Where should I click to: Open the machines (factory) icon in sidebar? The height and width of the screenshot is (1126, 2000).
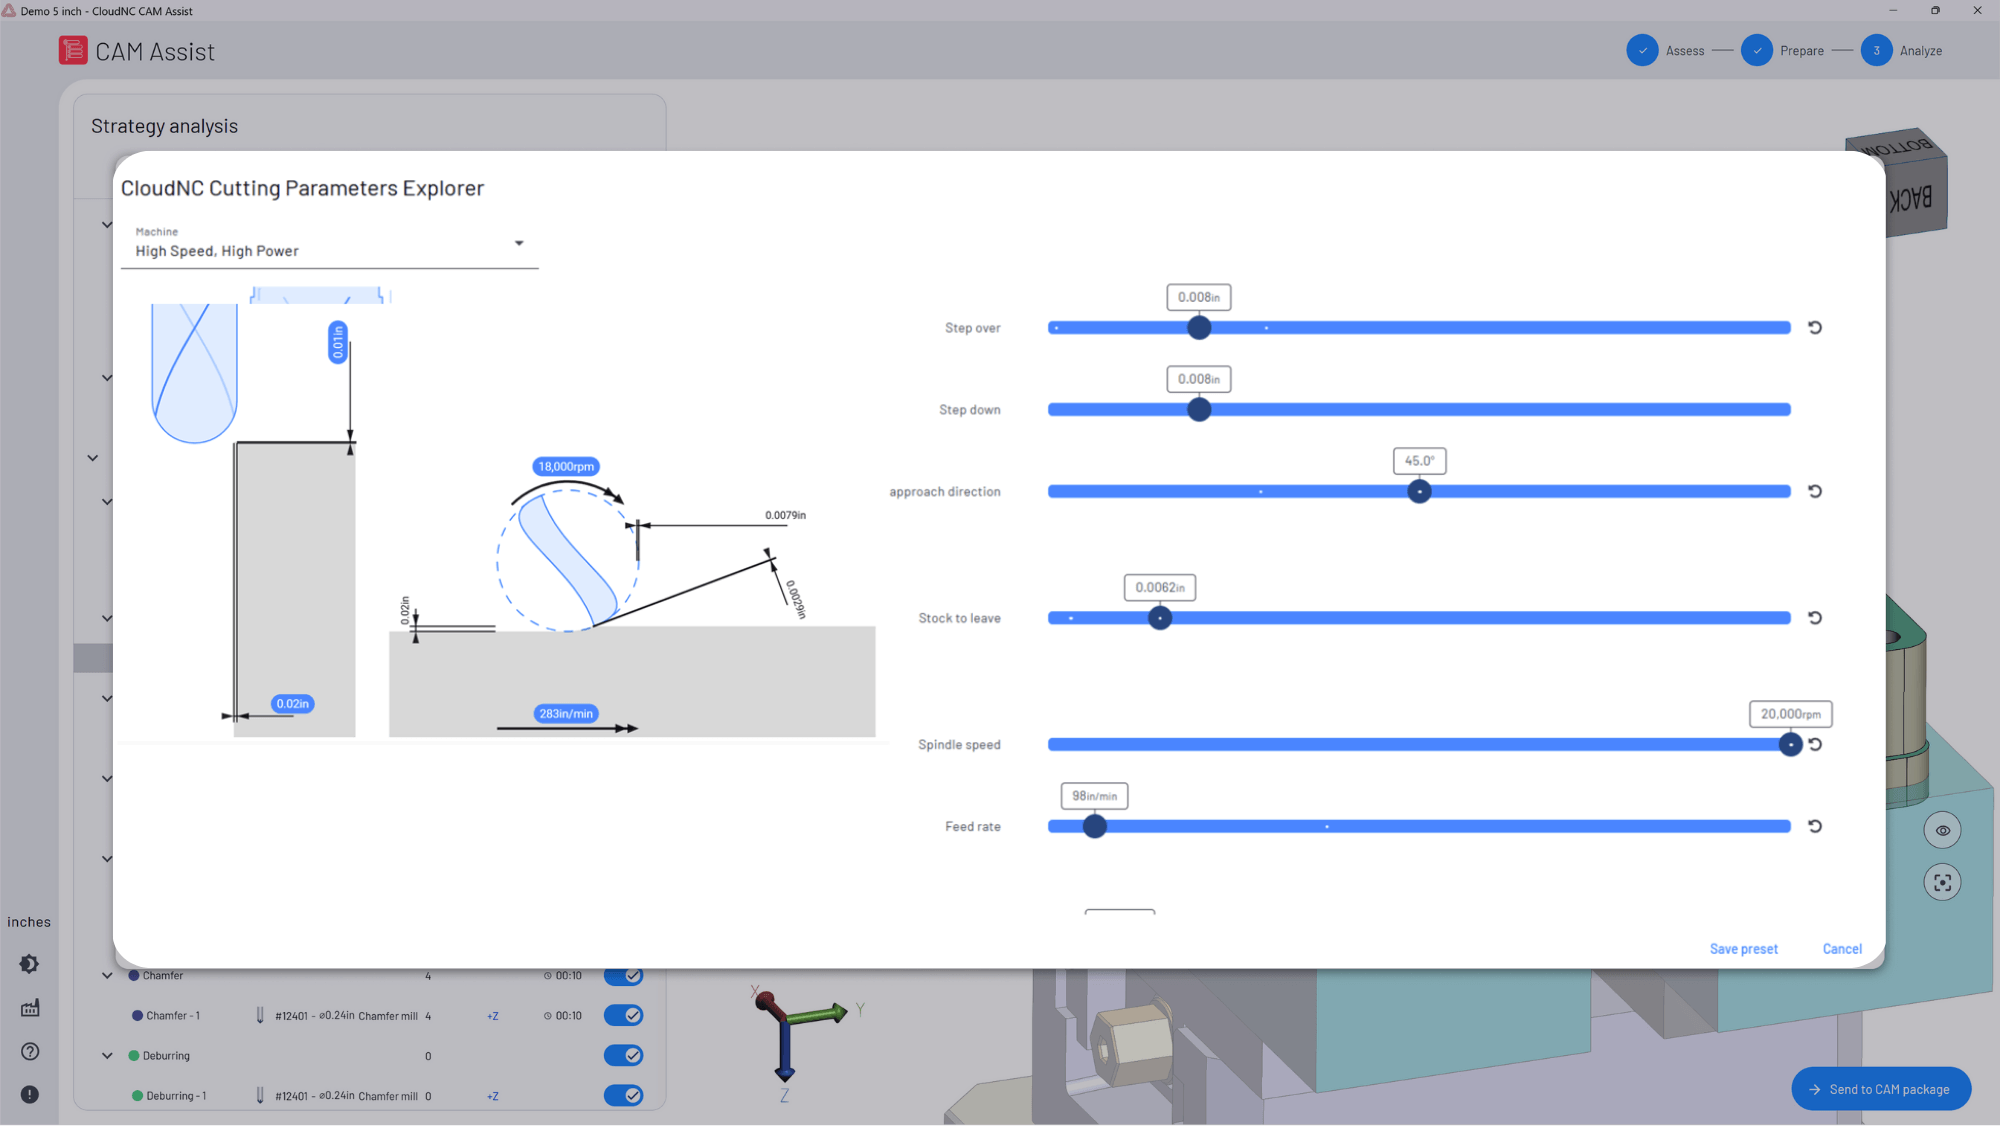(x=29, y=1008)
